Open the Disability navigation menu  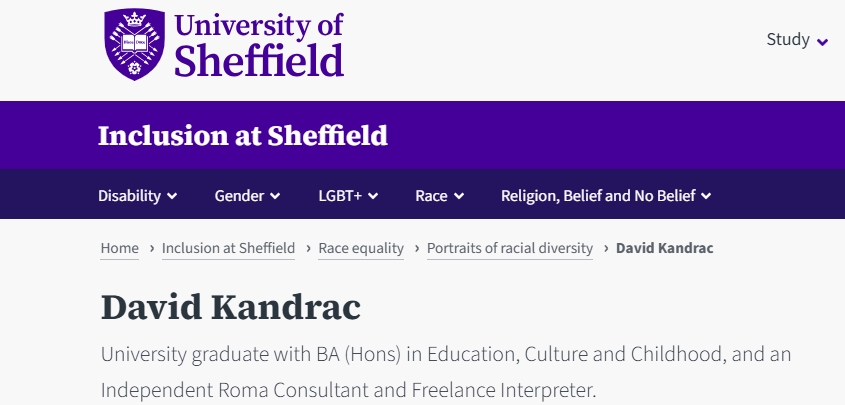pos(129,195)
